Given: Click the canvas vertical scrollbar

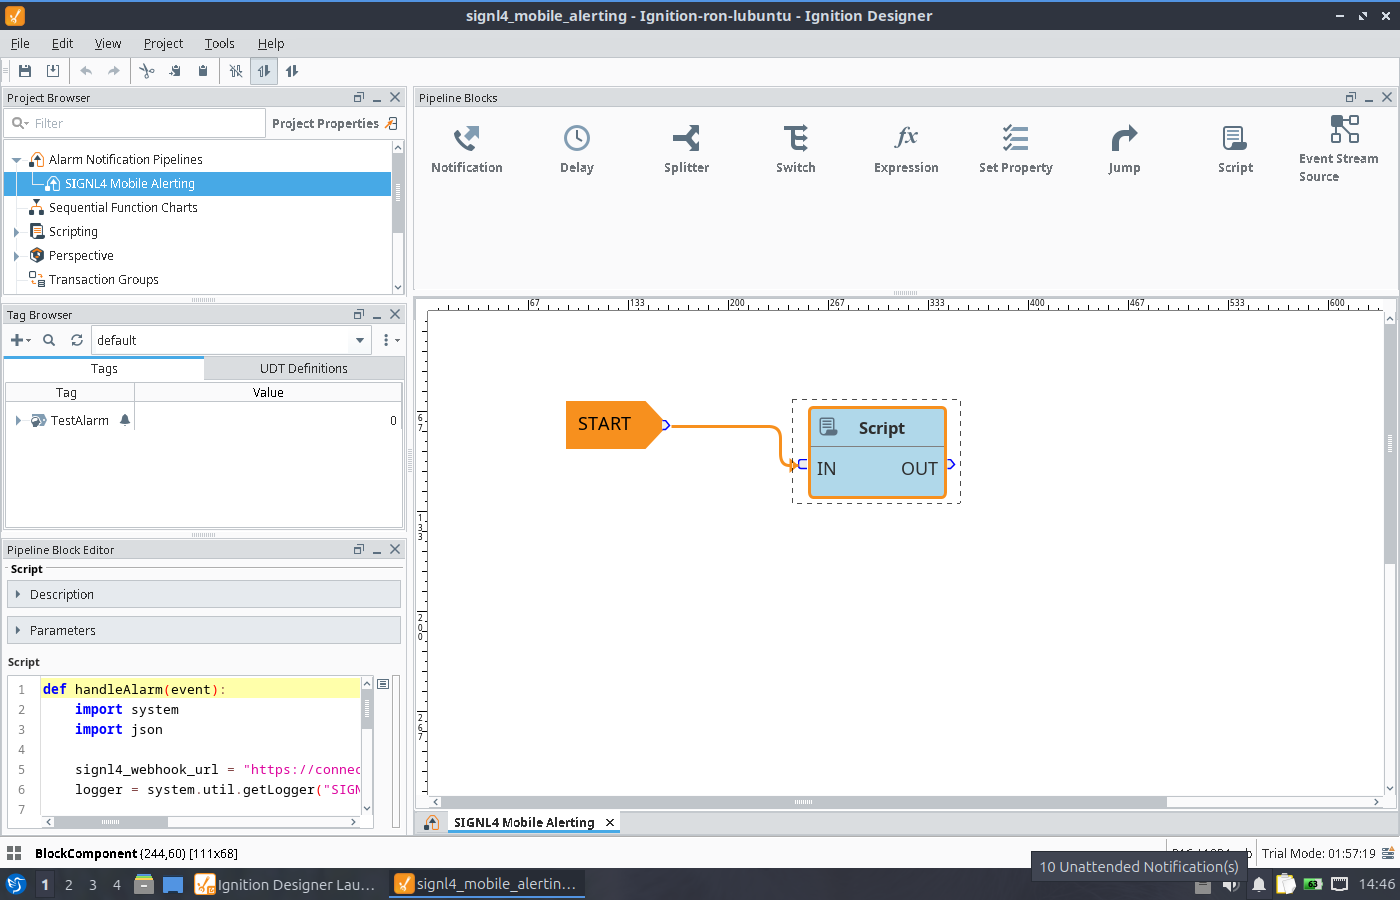Looking at the screenshot, I should [x=1390, y=443].
